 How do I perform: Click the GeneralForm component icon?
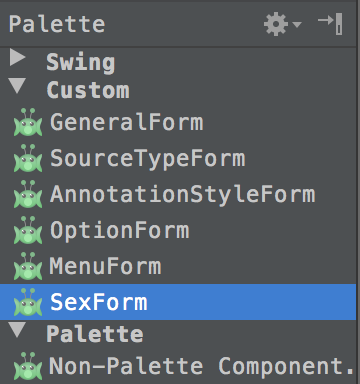(28, 122)
